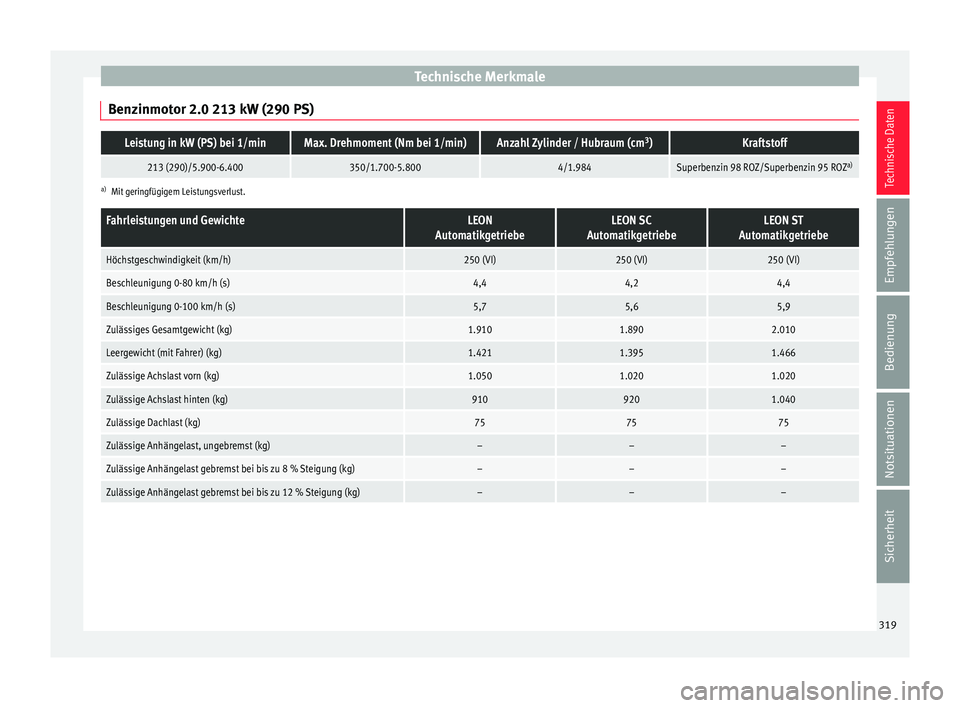Click the LEON SC Leergewicht value 1.395
The image size is (960, 708).
[x=631, y=353]
